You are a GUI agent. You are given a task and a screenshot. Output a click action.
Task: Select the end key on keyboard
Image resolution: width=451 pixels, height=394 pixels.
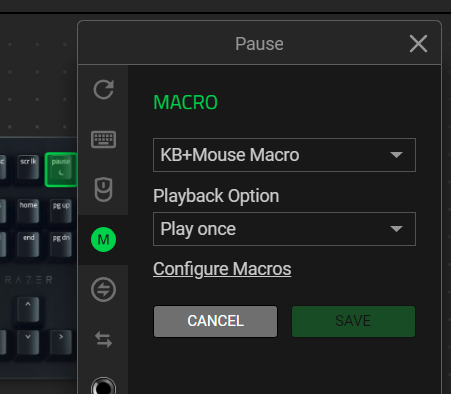tap(28, 244)
